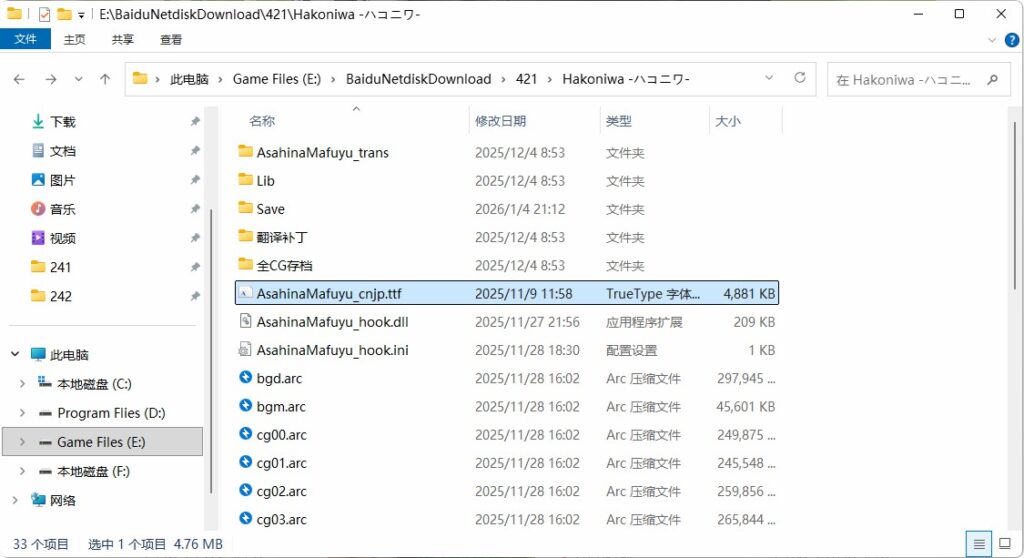1024x558 pixels.
Task: Select the 翻译补丁 folder icon
Action: 246,236
